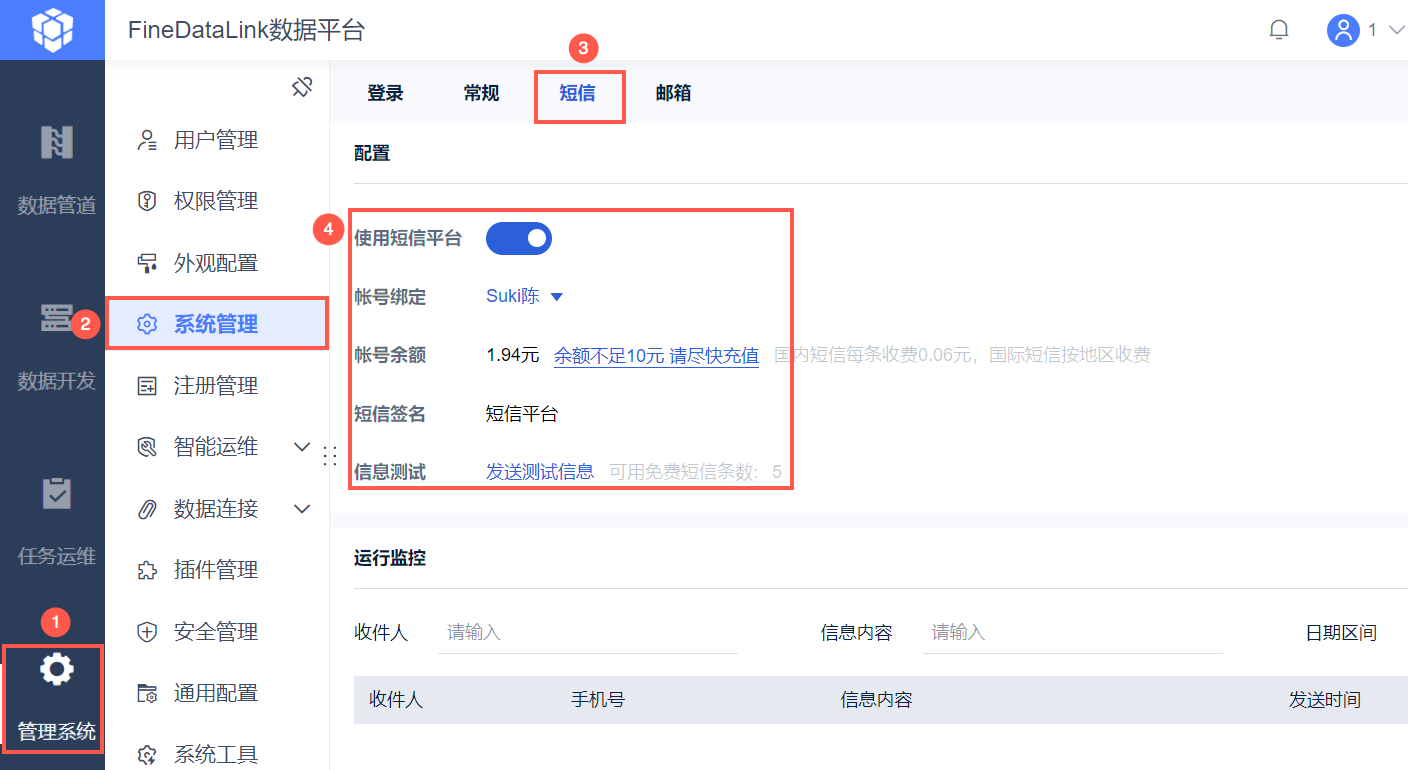The image size is (1408, 770).
Task: Click the 发送测试信息 link
Action: (540, 471)
